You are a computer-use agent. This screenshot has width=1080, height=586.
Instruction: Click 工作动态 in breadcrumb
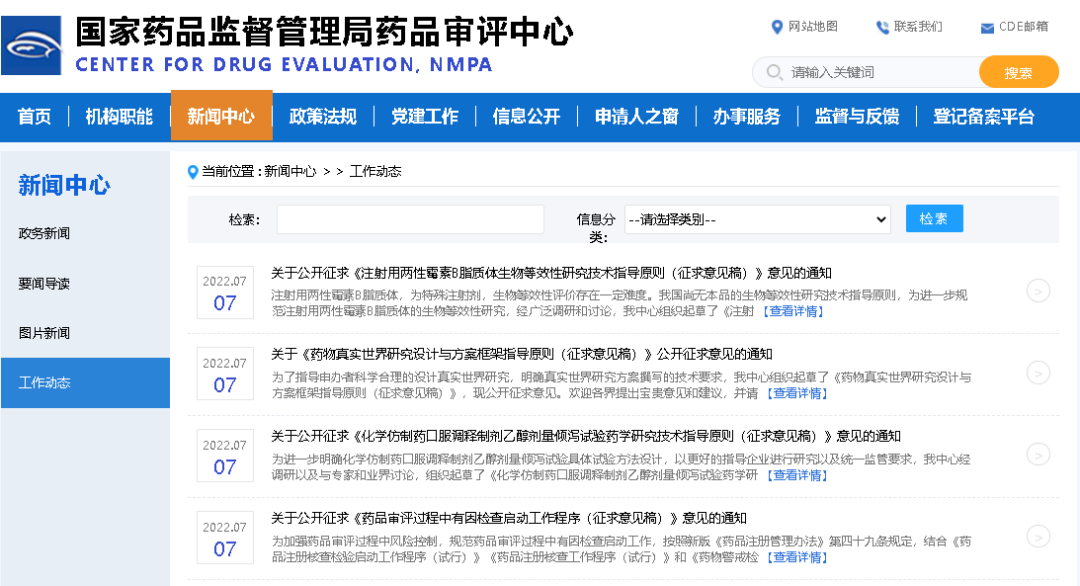pos(375,171)
